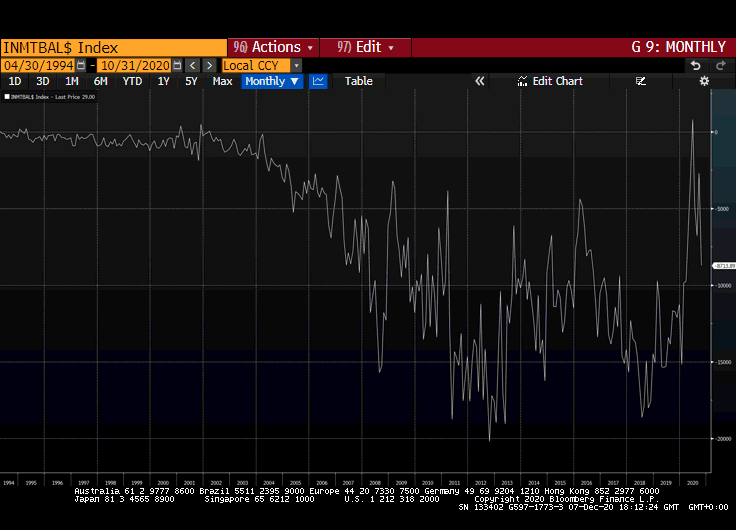
Task: Click the annotate pencil icon
Action: point(641,81)
